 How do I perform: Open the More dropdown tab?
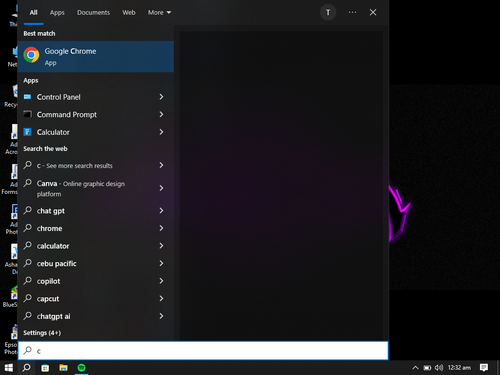coord(159,13)
